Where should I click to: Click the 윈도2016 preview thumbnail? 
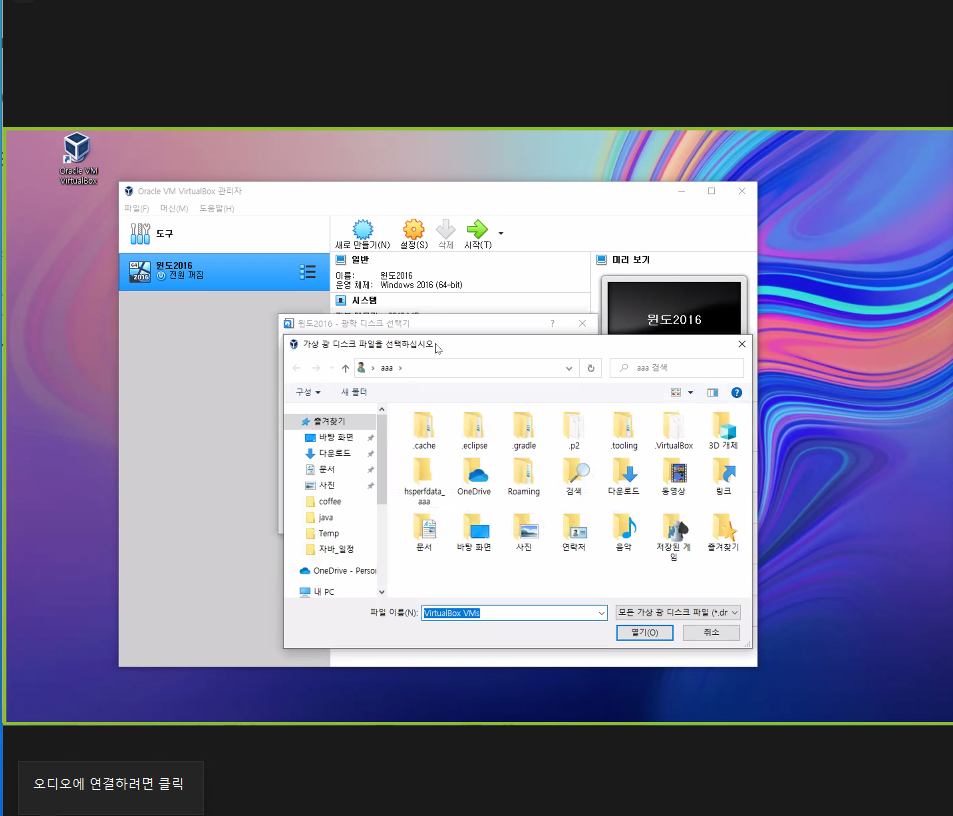pyautogui.click(x=674, y=307)
